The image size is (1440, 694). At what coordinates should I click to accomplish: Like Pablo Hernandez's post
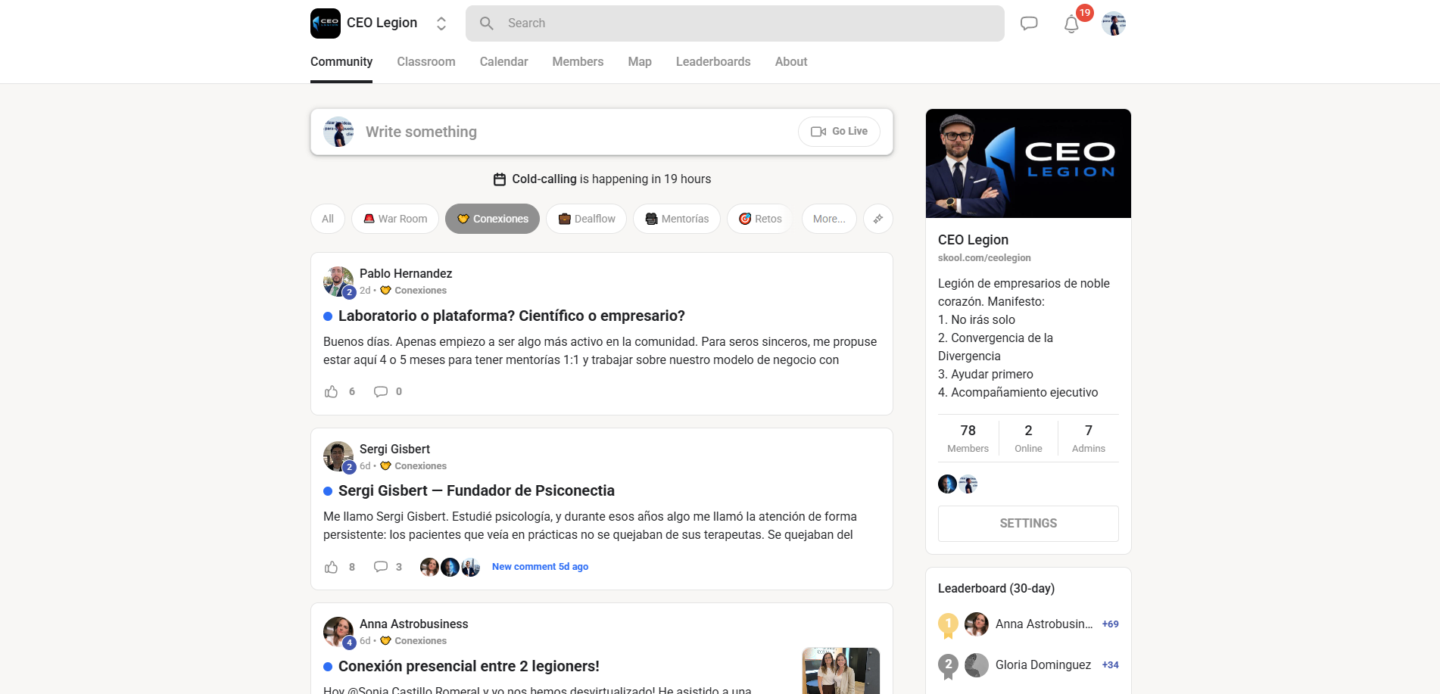[x=331, y=392]
